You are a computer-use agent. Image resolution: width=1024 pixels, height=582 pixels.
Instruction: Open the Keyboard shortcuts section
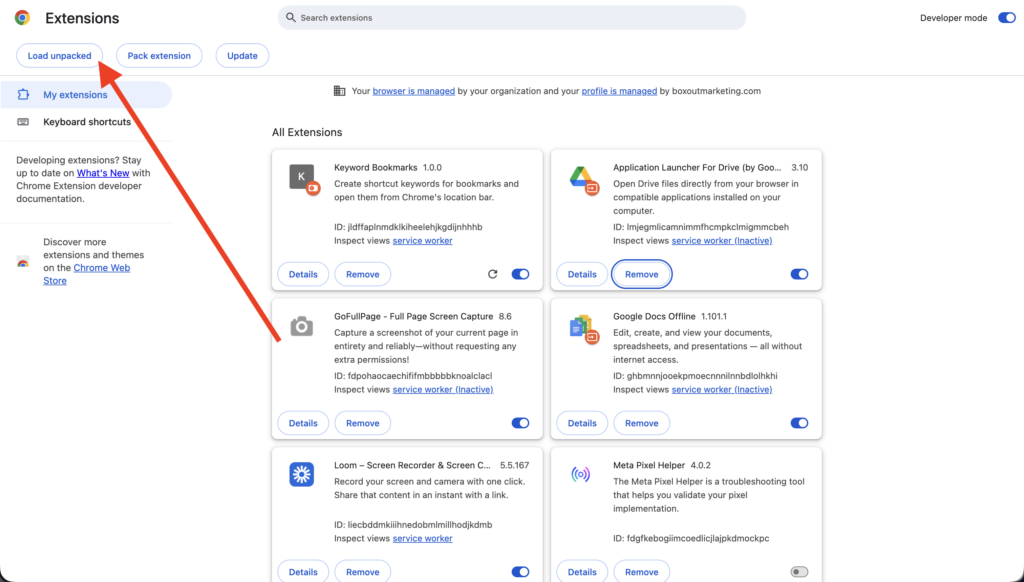coord(86,122)
